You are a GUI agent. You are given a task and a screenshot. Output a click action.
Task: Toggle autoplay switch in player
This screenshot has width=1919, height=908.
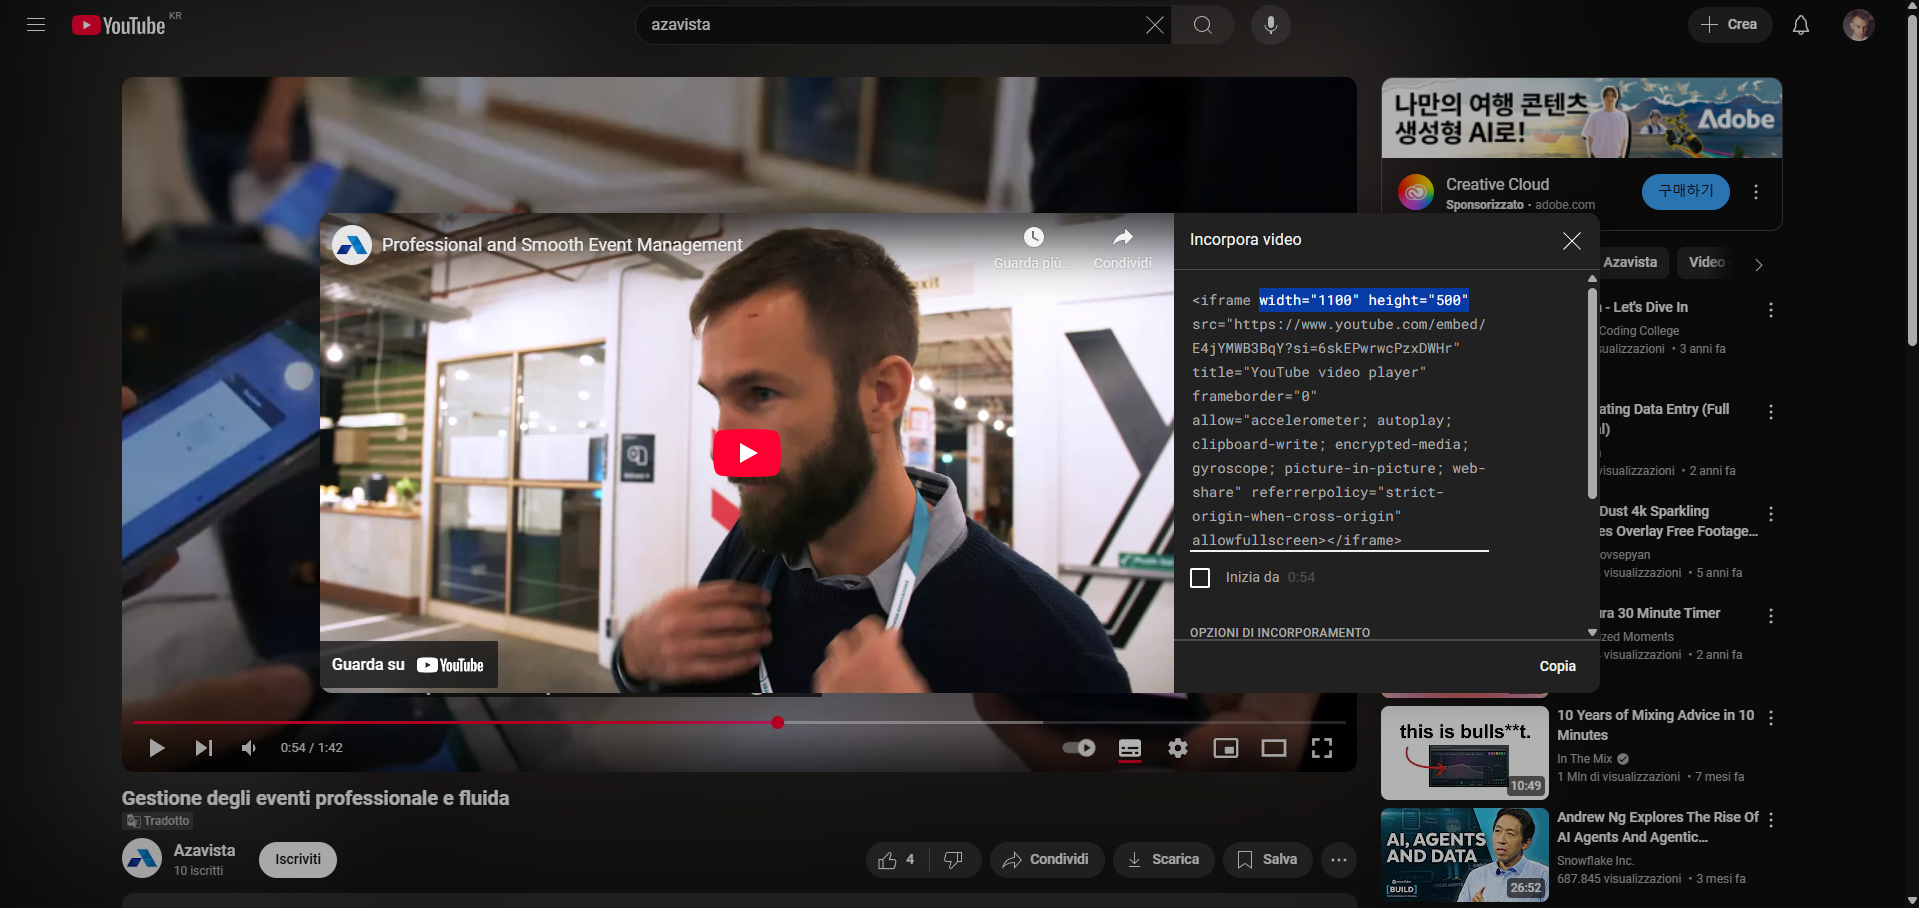click(x=1079, y=748)
